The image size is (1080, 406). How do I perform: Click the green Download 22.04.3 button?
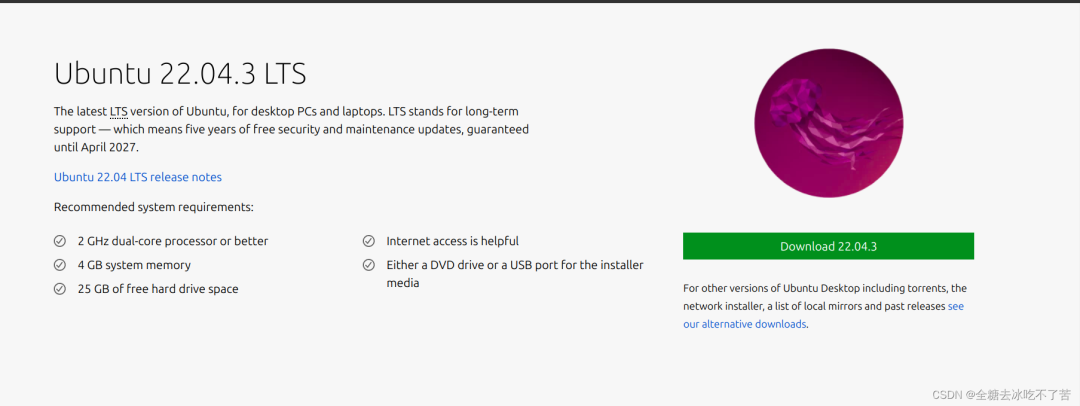coord(828,246)
